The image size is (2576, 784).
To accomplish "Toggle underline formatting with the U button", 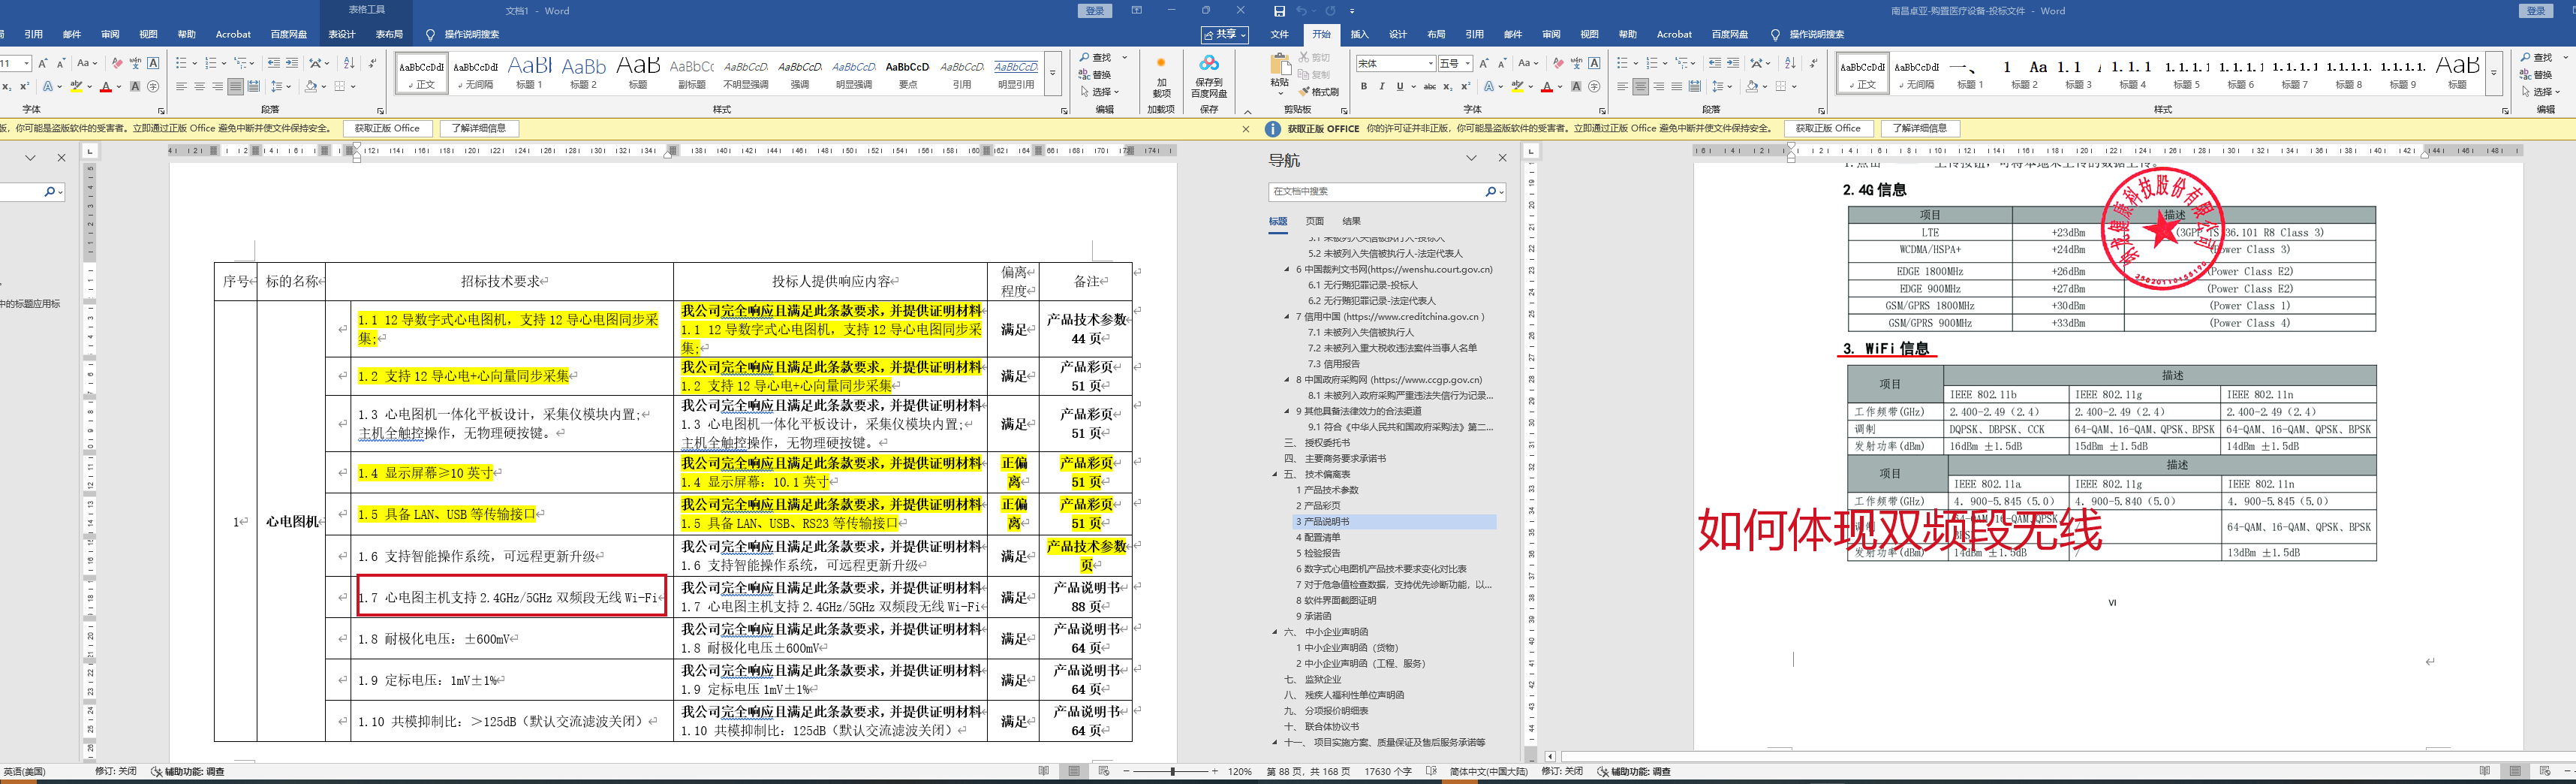I will tap(1399, 87).
